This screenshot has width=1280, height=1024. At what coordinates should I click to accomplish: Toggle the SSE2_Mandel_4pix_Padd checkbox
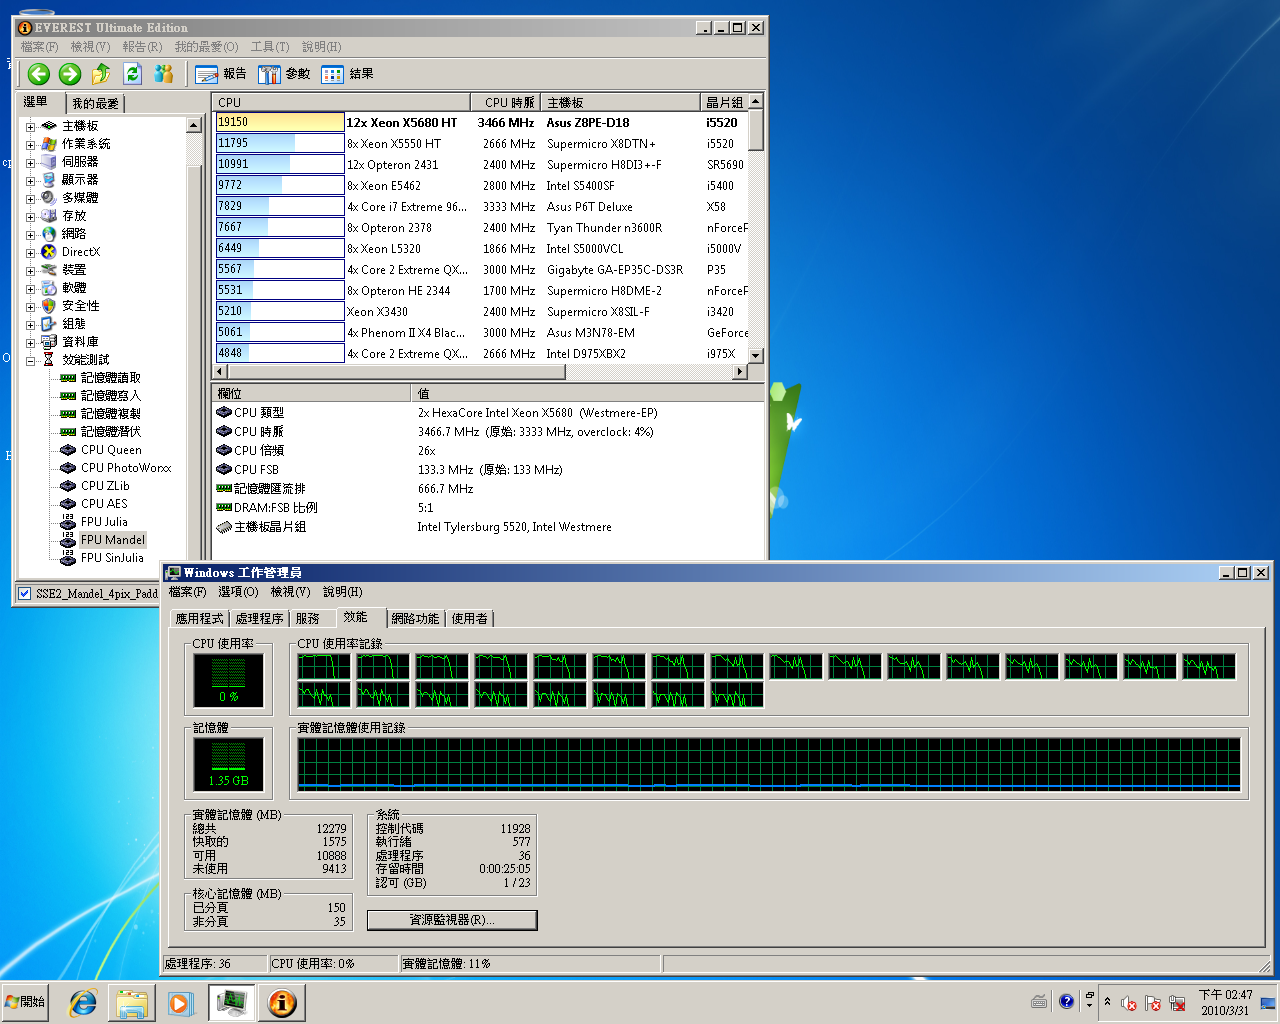pyautogui.click(x=25, y=594)
